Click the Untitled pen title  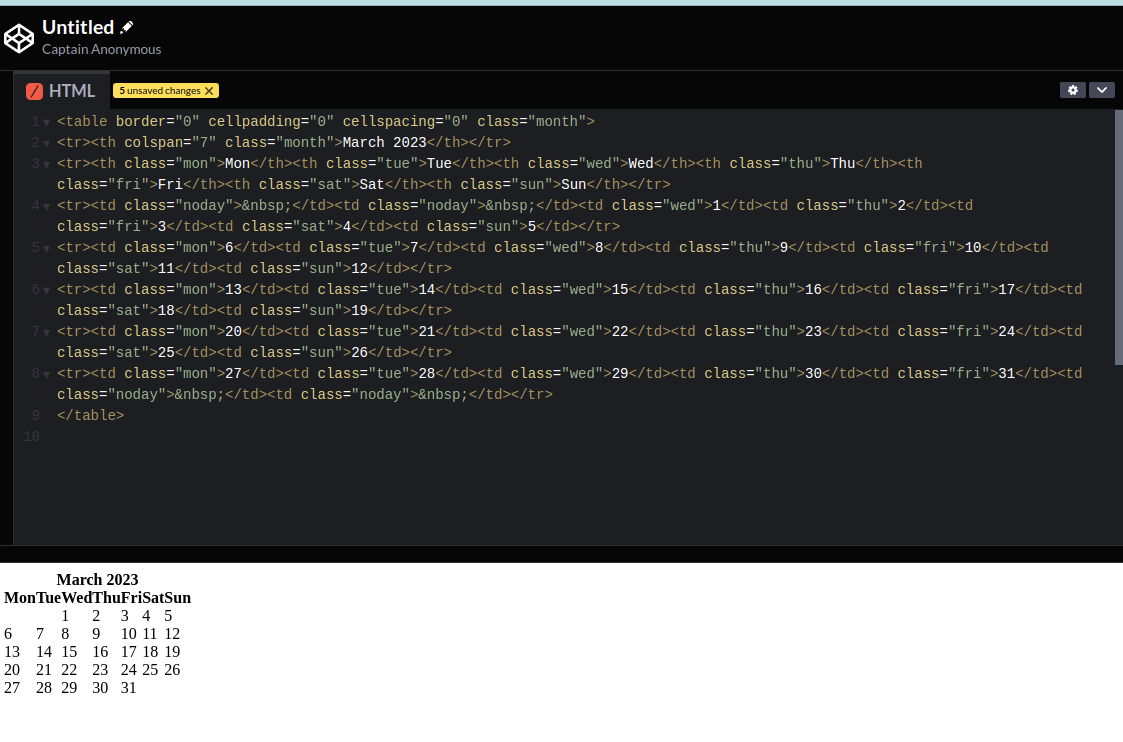(78, 27)
